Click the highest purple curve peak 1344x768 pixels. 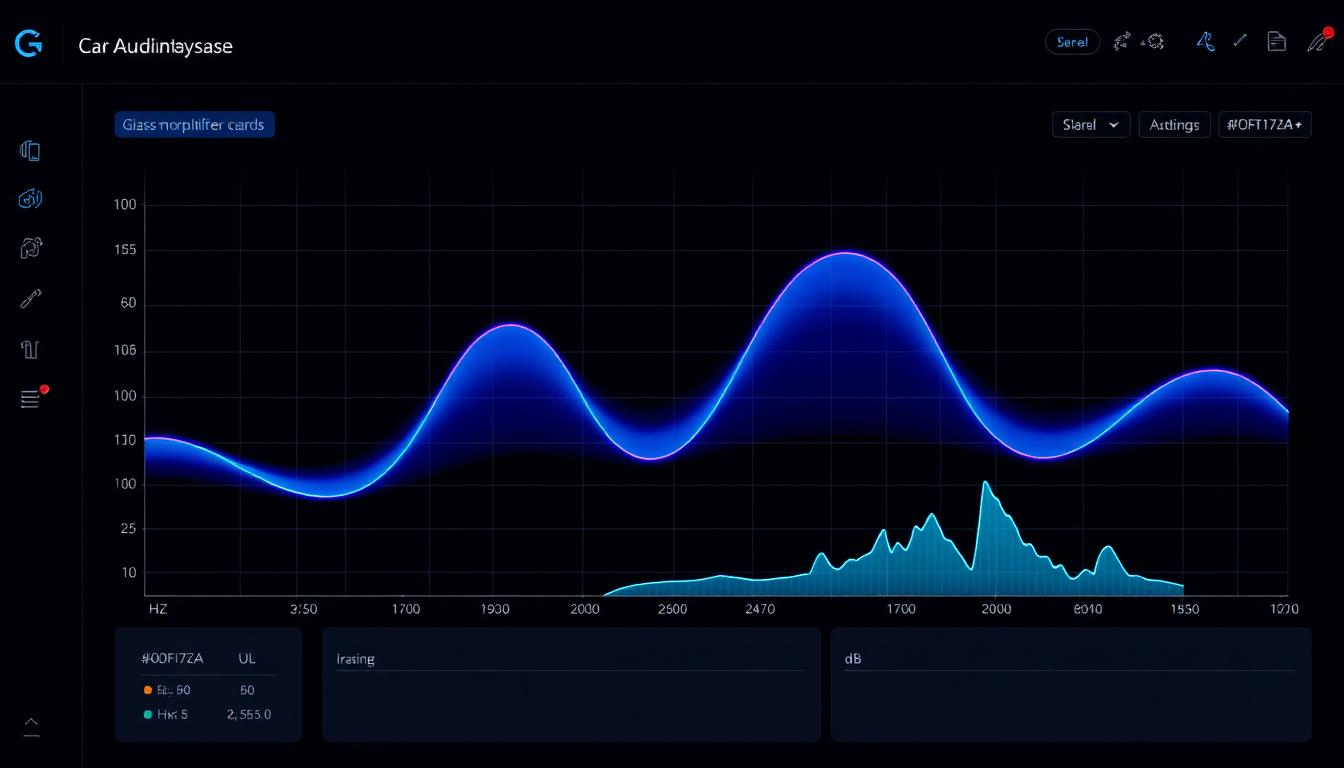(846, 254)
